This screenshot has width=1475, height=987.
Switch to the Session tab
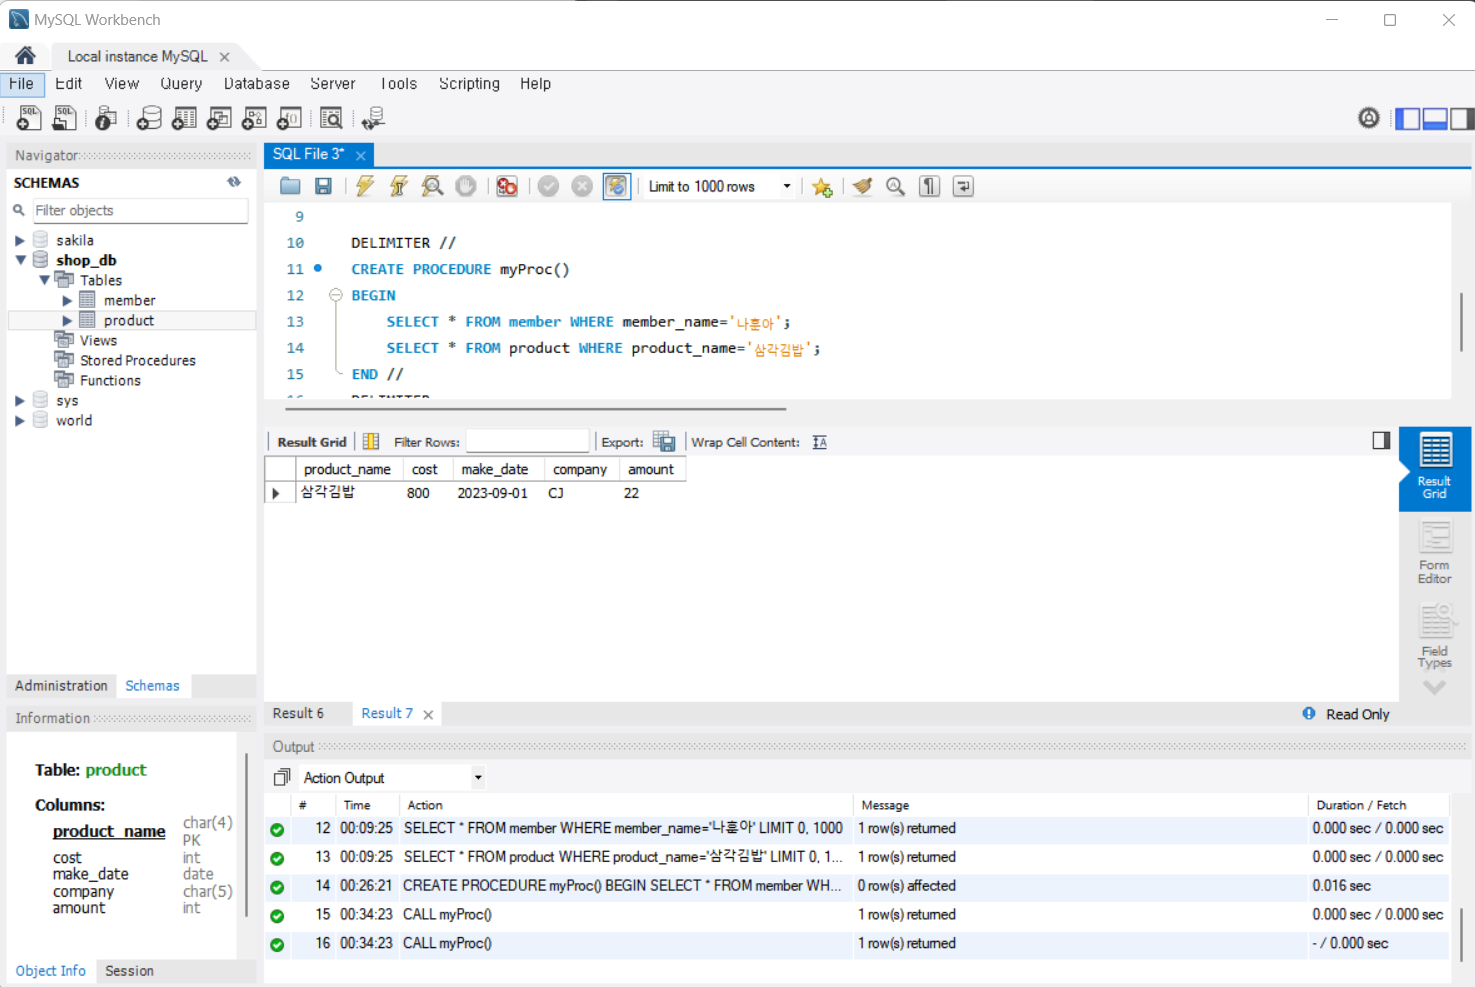(129, 971)
